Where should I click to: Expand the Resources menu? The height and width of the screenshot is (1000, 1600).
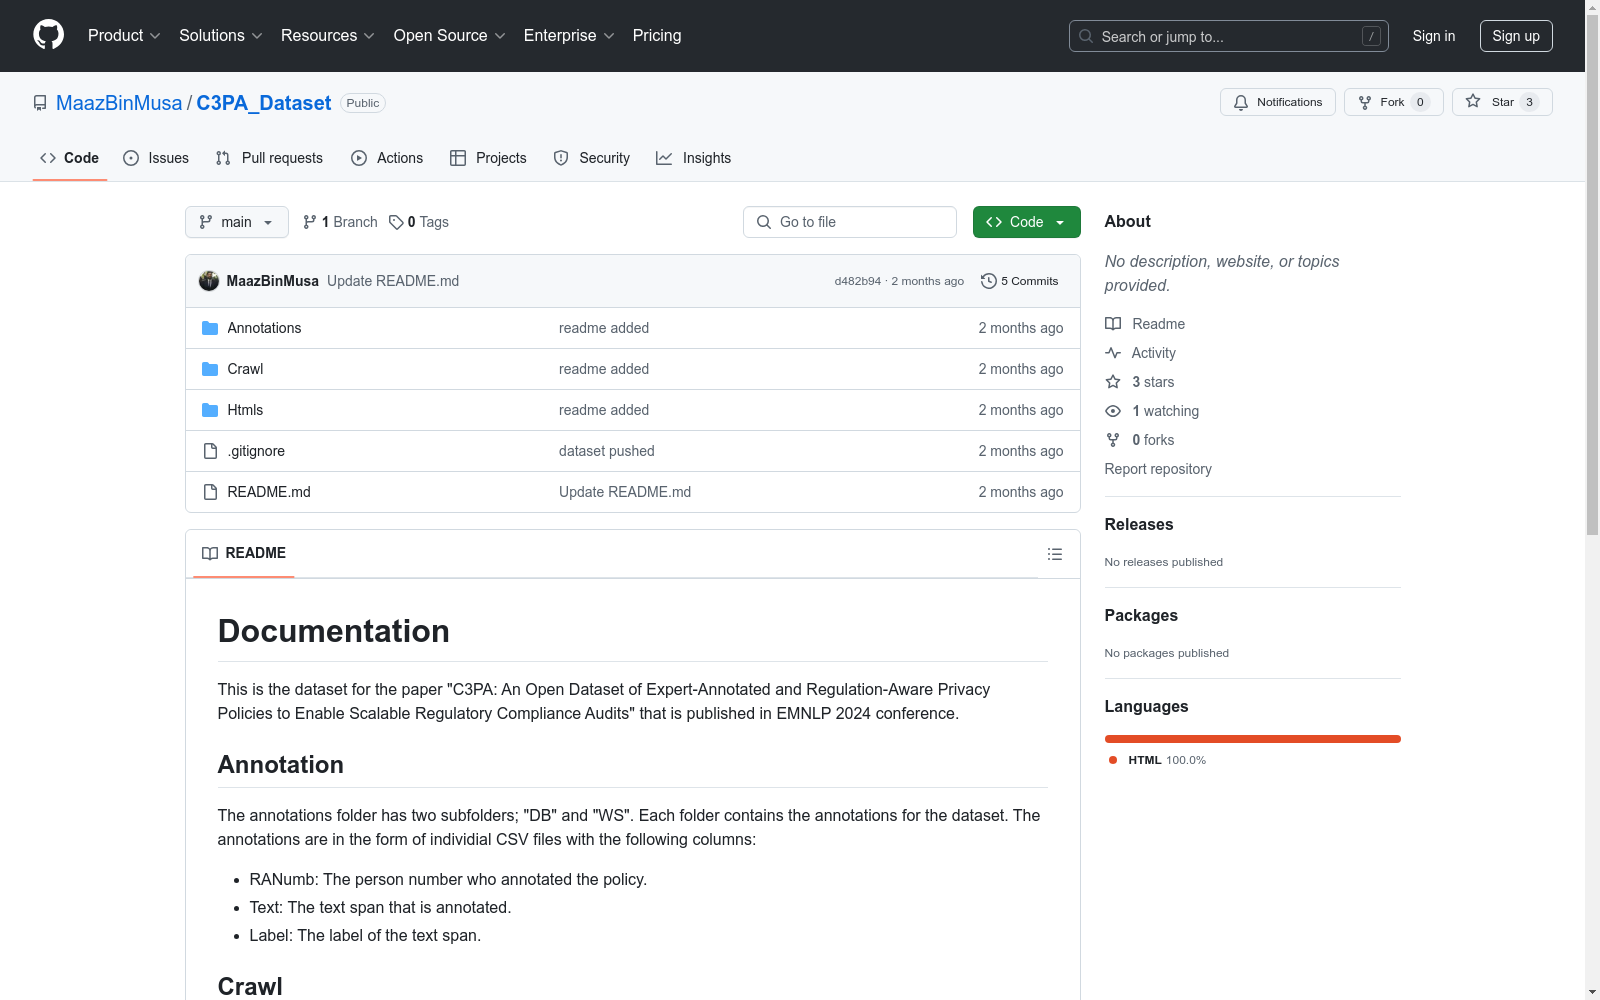coord(328,35)
